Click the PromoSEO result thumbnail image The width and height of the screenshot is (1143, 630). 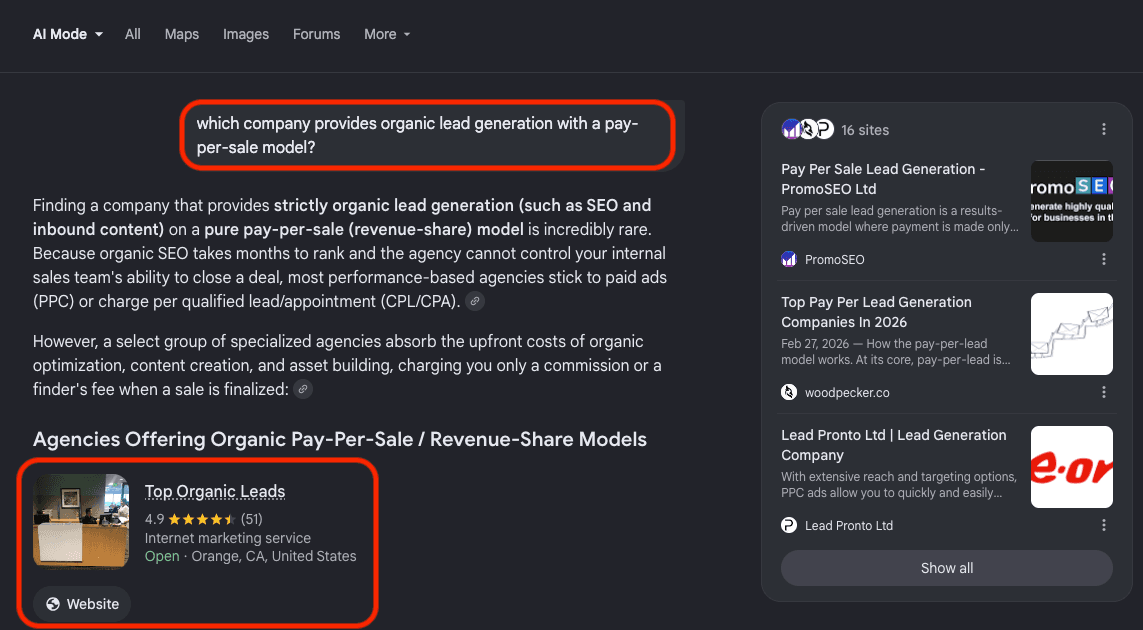click(1072, 201)
